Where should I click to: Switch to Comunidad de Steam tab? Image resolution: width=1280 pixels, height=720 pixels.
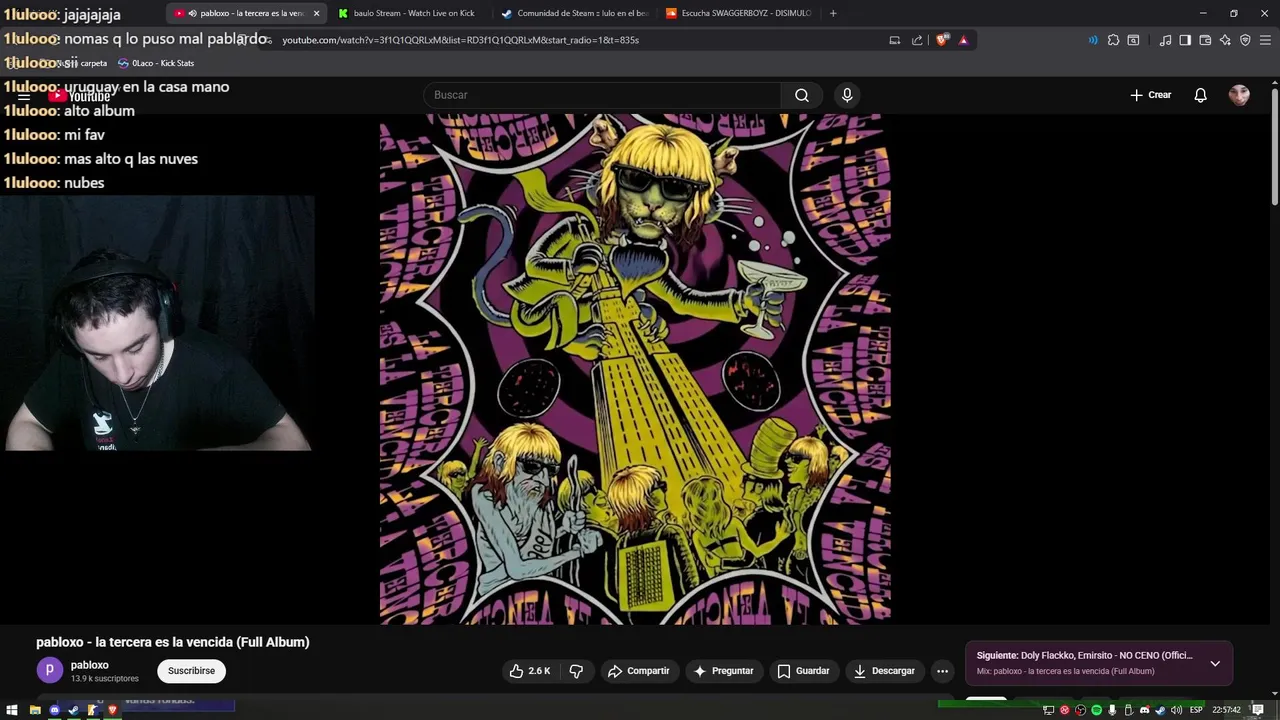[575, 13]
